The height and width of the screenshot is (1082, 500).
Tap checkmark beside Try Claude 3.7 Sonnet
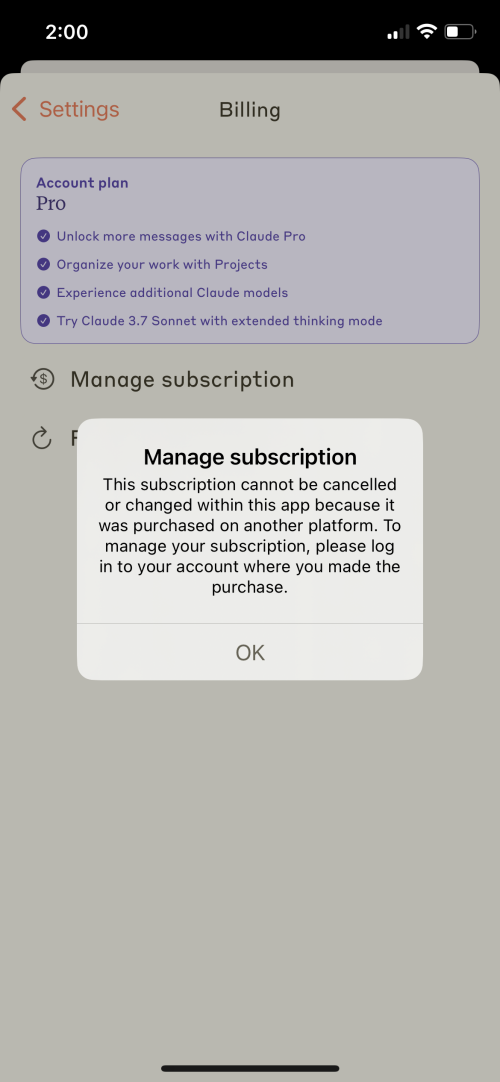43,321
